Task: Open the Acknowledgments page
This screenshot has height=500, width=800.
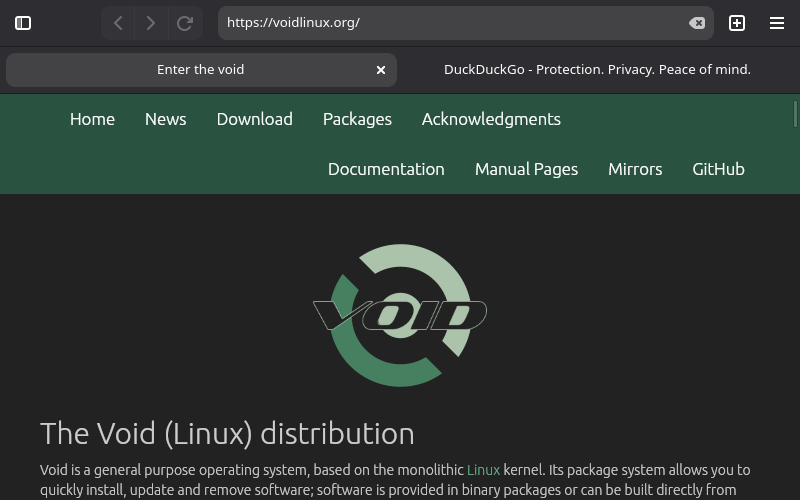Action: tap(491, 119)
